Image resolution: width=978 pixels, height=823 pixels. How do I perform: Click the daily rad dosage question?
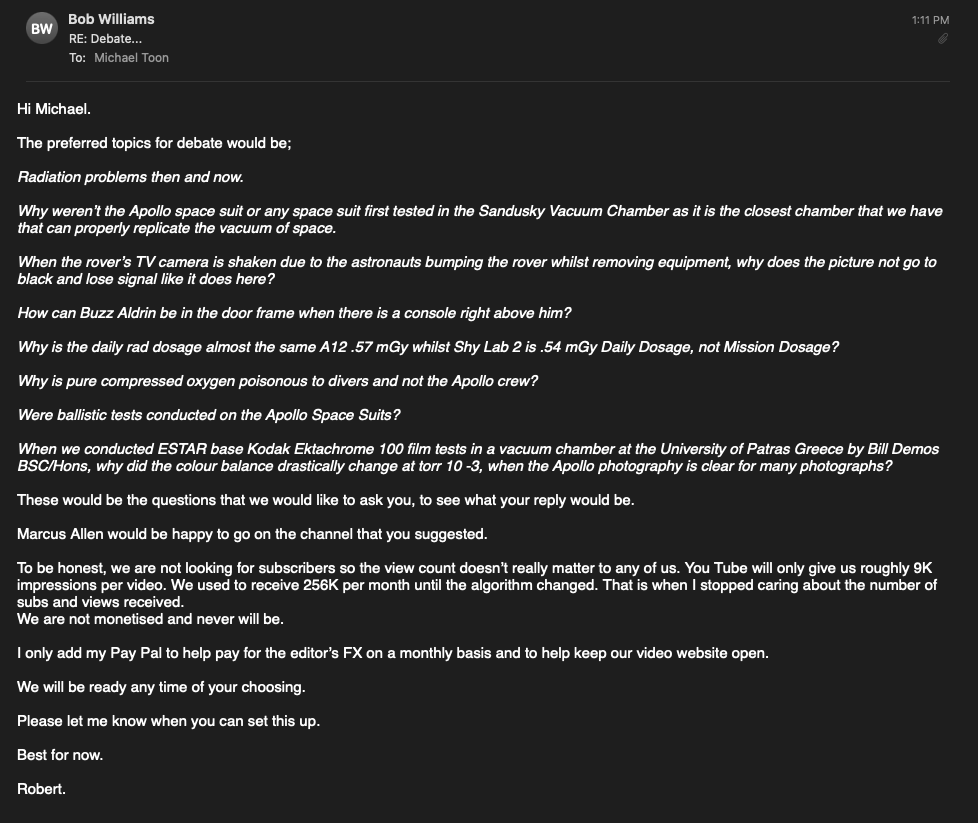click(x=428, y=347)
